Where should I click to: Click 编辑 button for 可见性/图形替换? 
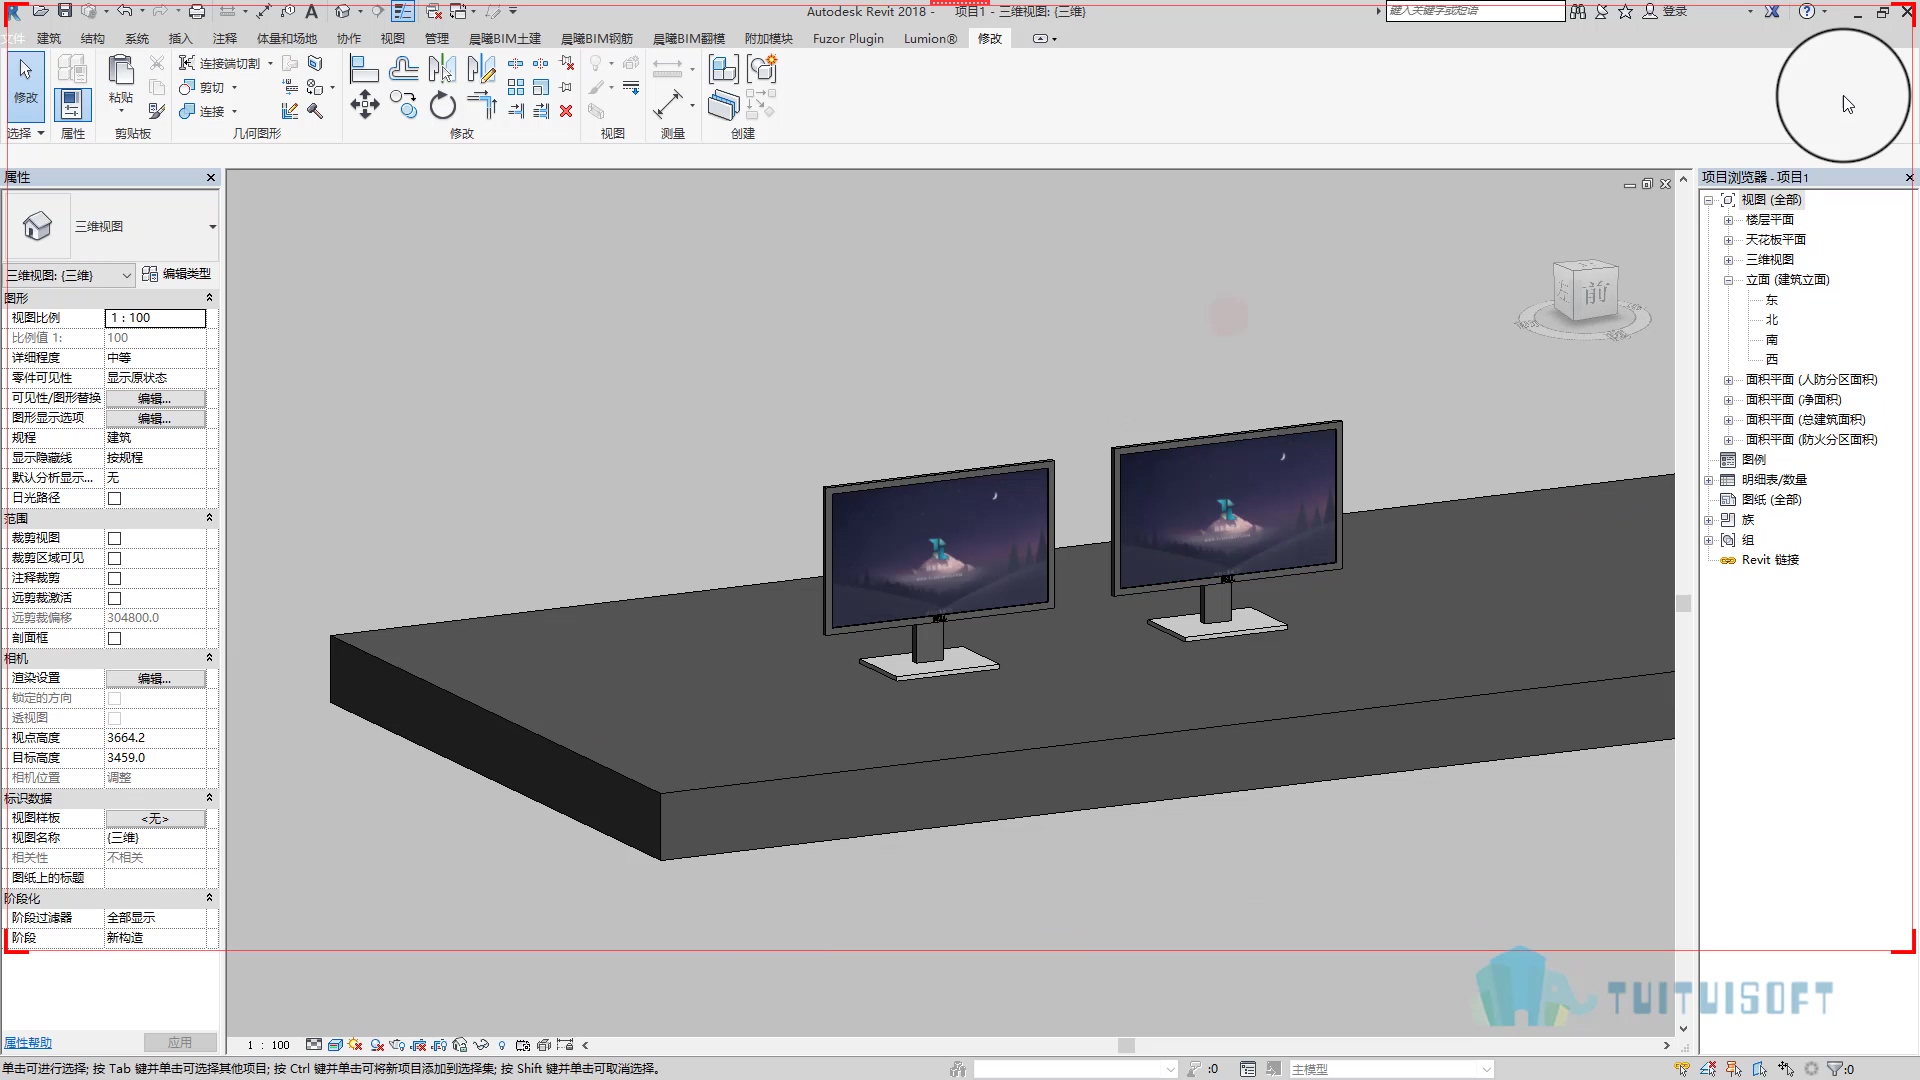[155, 398]
